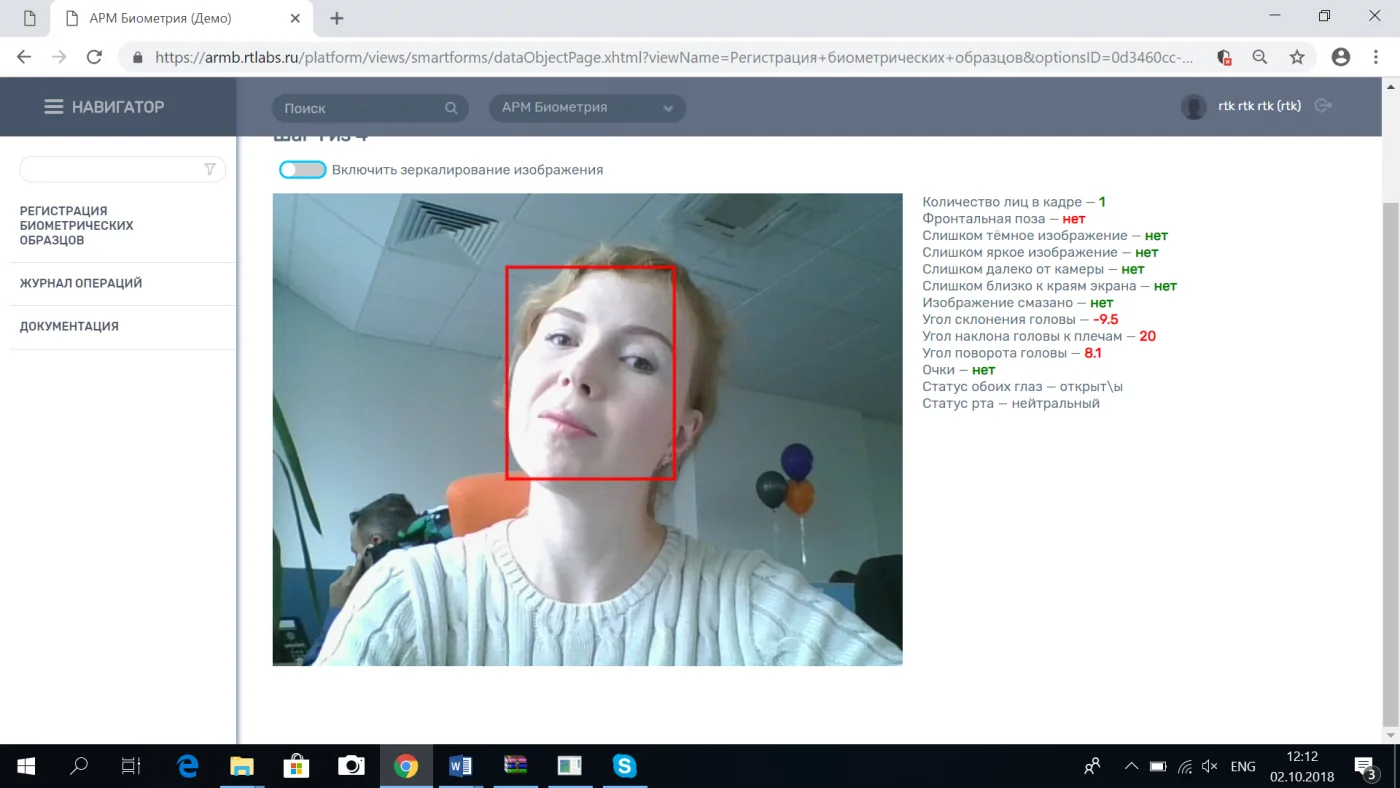Open File Explorer from taskbar
1400x788 pixels.
[x=242, y=766]
